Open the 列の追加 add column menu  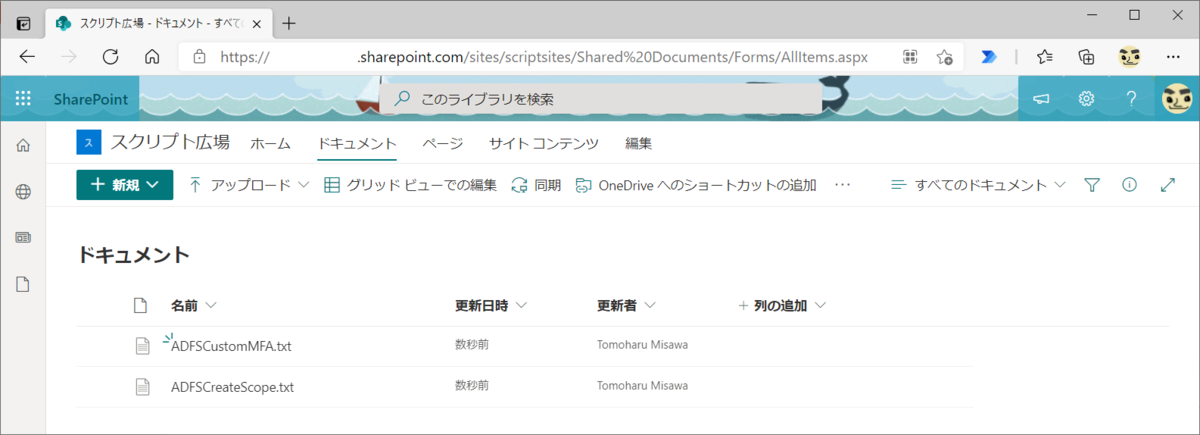coord(781,305)
